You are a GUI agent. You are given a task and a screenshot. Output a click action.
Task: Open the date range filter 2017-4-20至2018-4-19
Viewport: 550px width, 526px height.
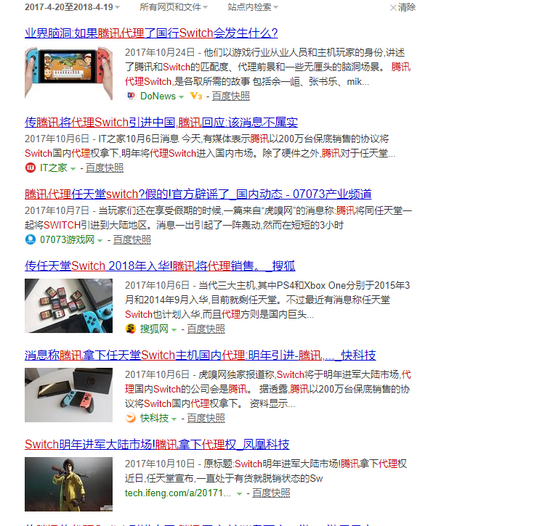click(72, 7)
